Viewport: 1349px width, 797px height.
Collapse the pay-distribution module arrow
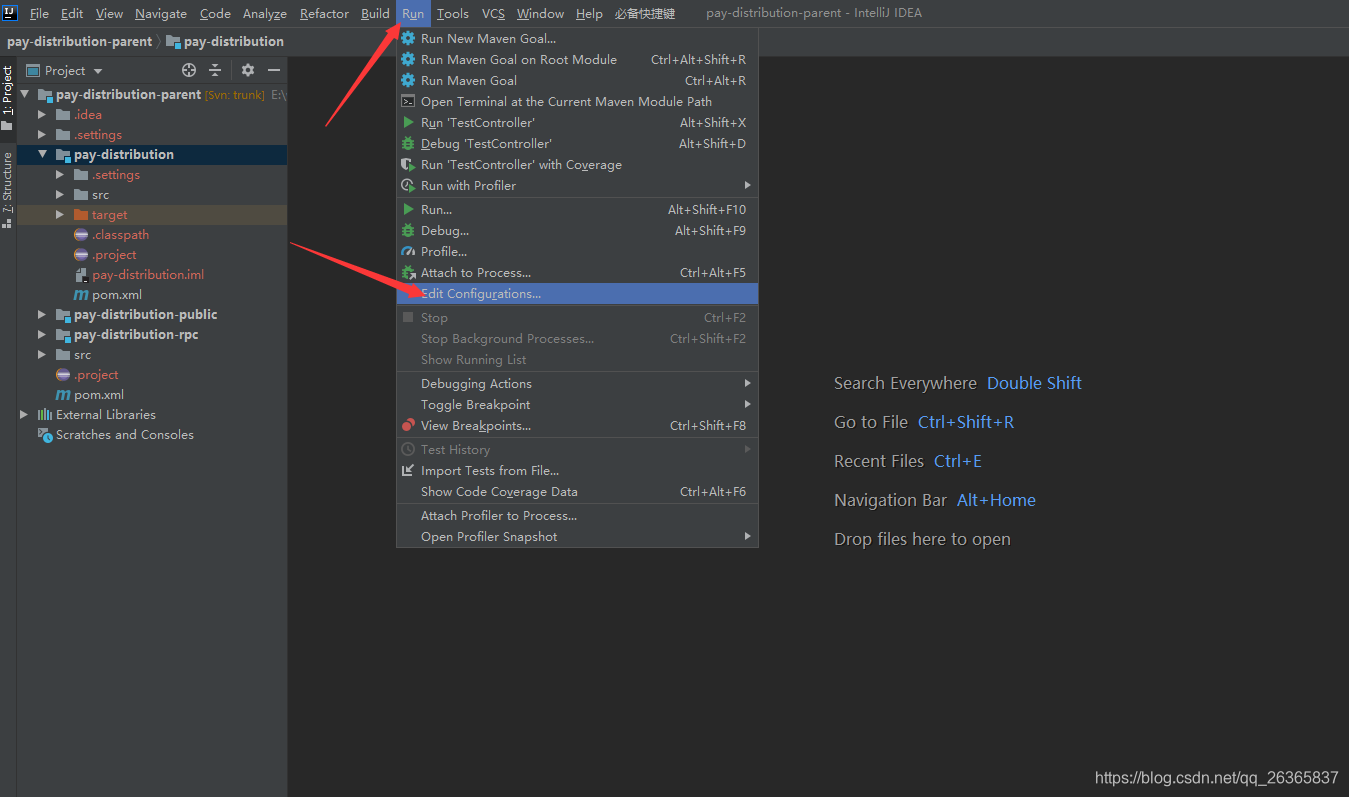click(42, 154)
